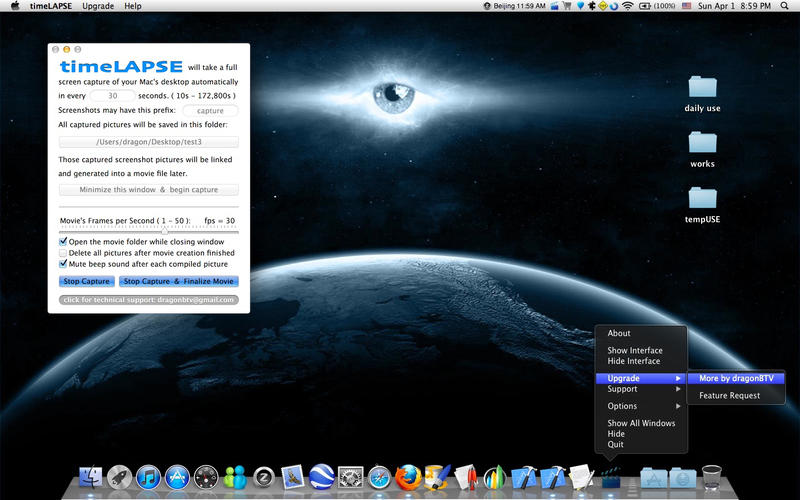Image resolution: width=800 pixels, height=500 pixels.
Task: Open System Preferences gear icon in dock
Action: click(x=351, y=478)
